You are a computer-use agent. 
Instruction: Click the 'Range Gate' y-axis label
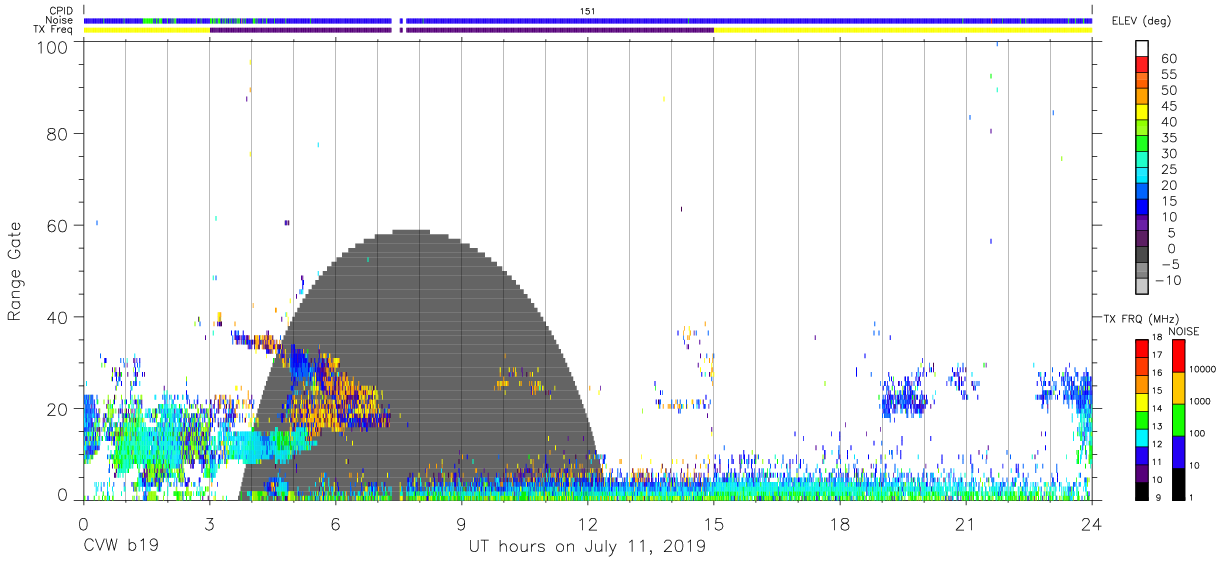click(15, 272)
